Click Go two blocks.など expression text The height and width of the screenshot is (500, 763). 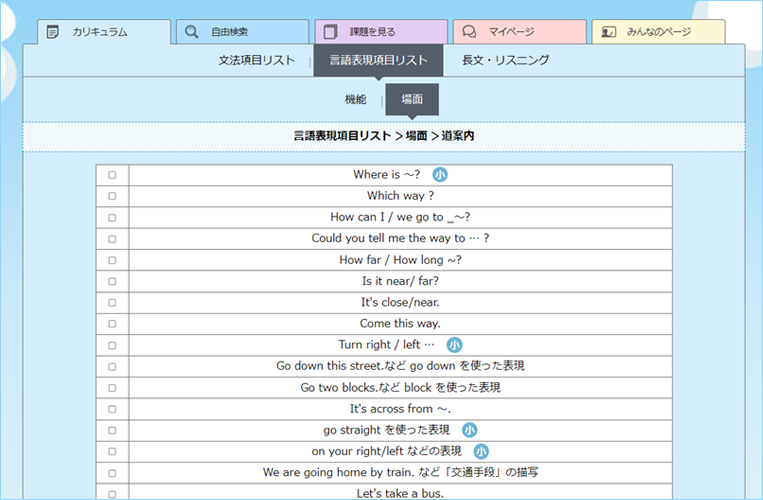400,388
